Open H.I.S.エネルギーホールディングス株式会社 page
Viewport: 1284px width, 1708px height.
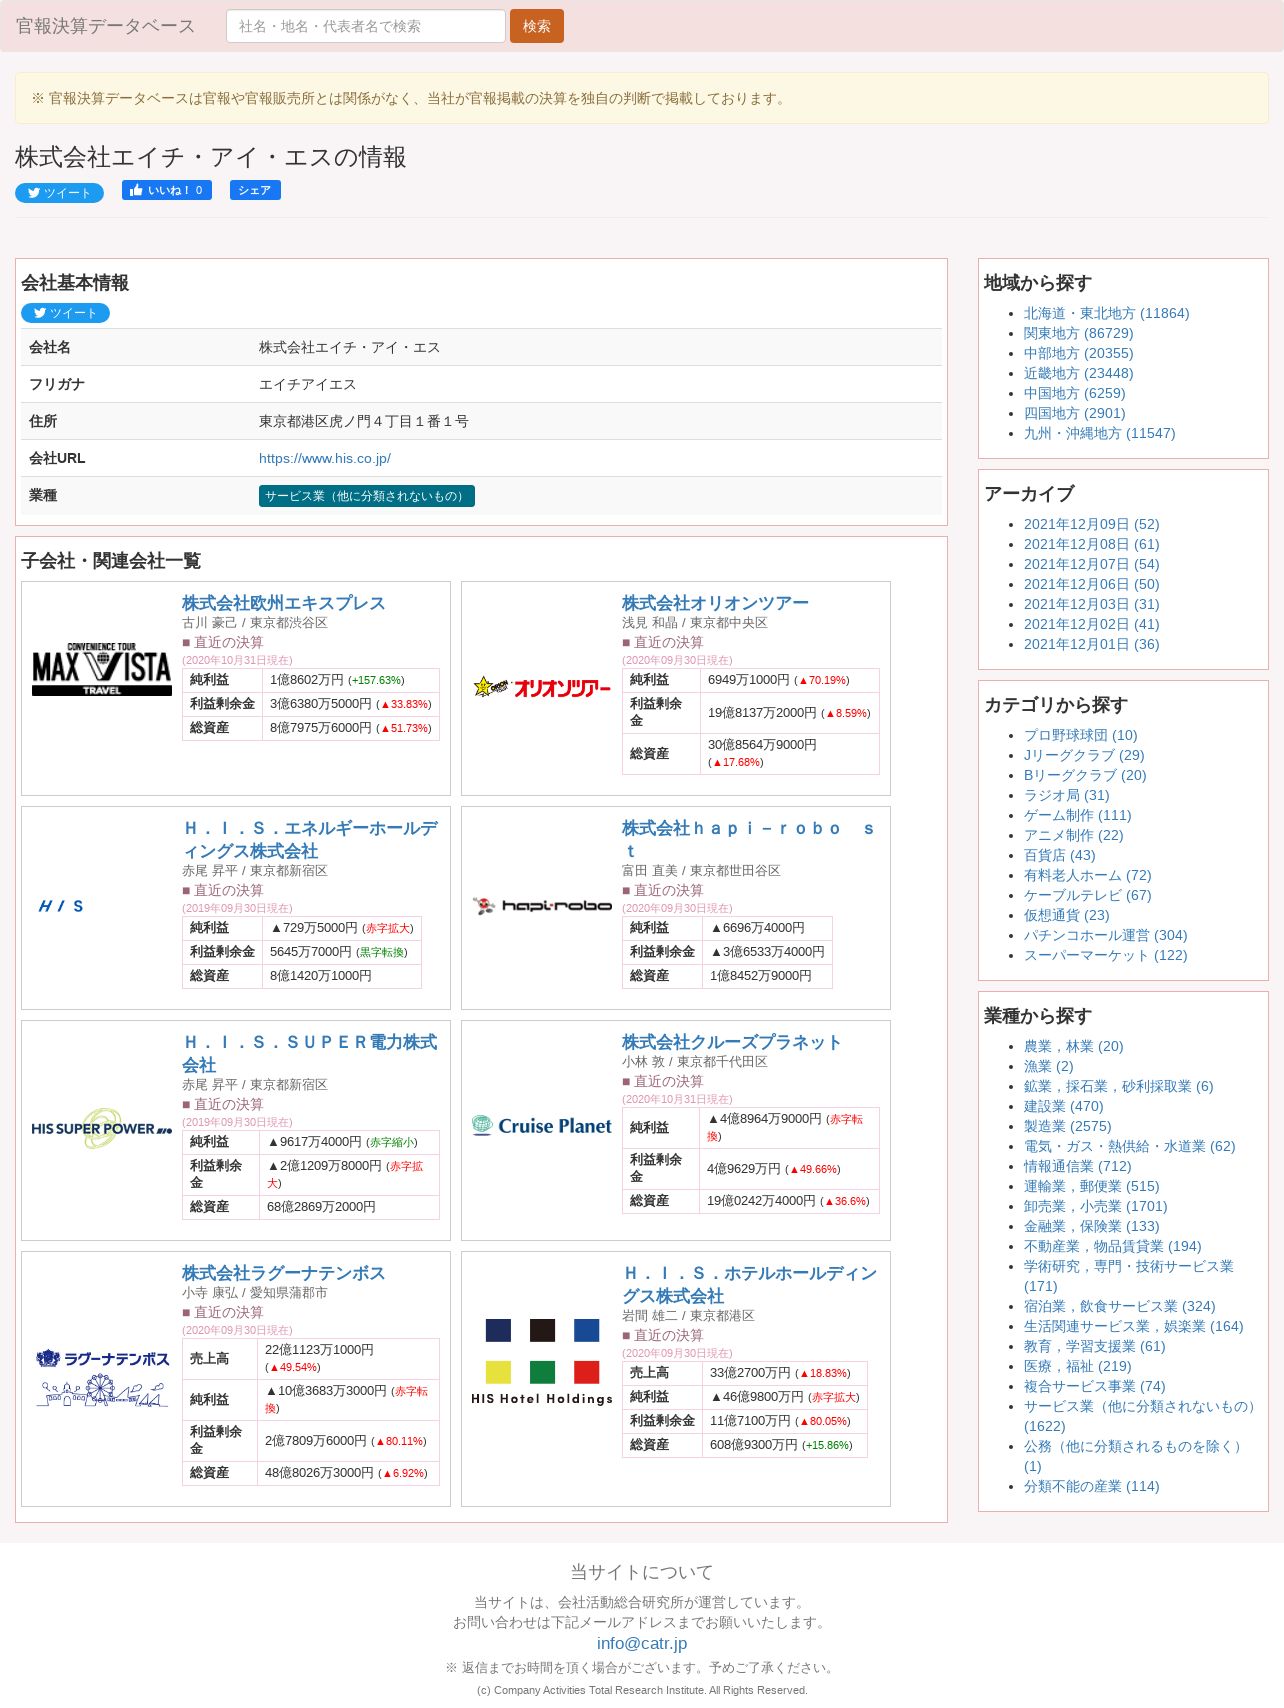click(x=310, y=839)
